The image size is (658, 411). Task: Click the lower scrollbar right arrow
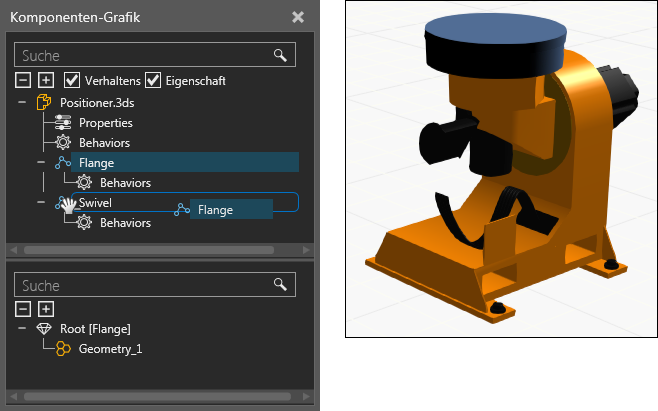tap(306, 396)
